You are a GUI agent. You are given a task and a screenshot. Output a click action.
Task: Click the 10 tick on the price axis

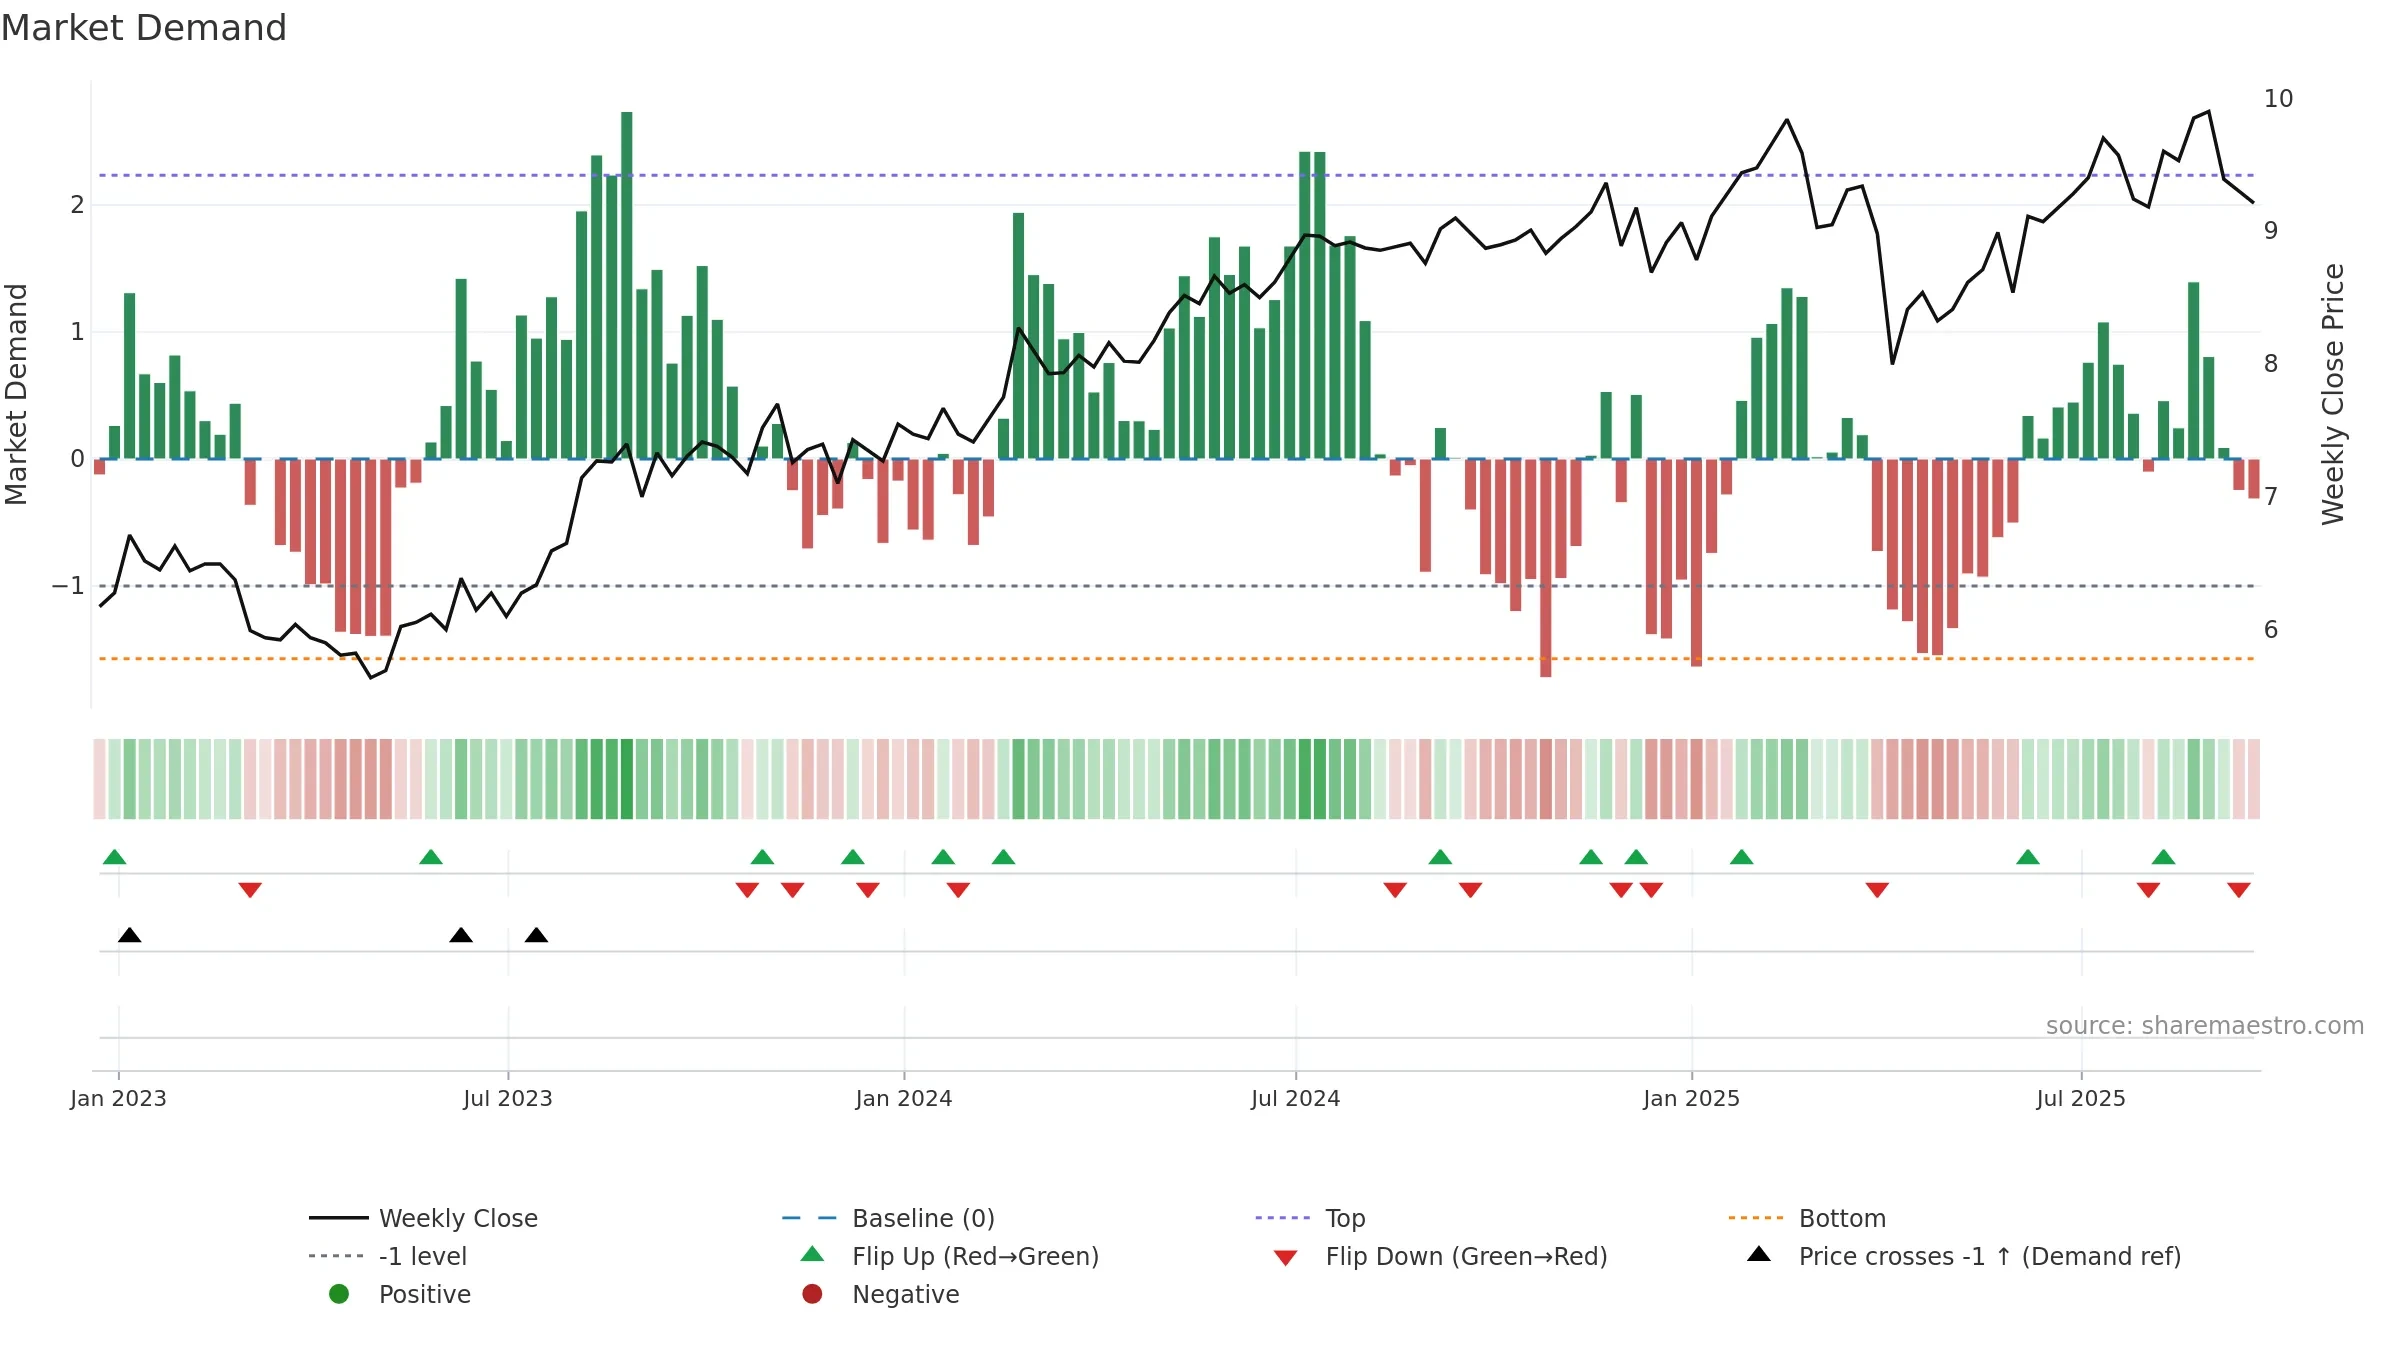[2278, 99]
